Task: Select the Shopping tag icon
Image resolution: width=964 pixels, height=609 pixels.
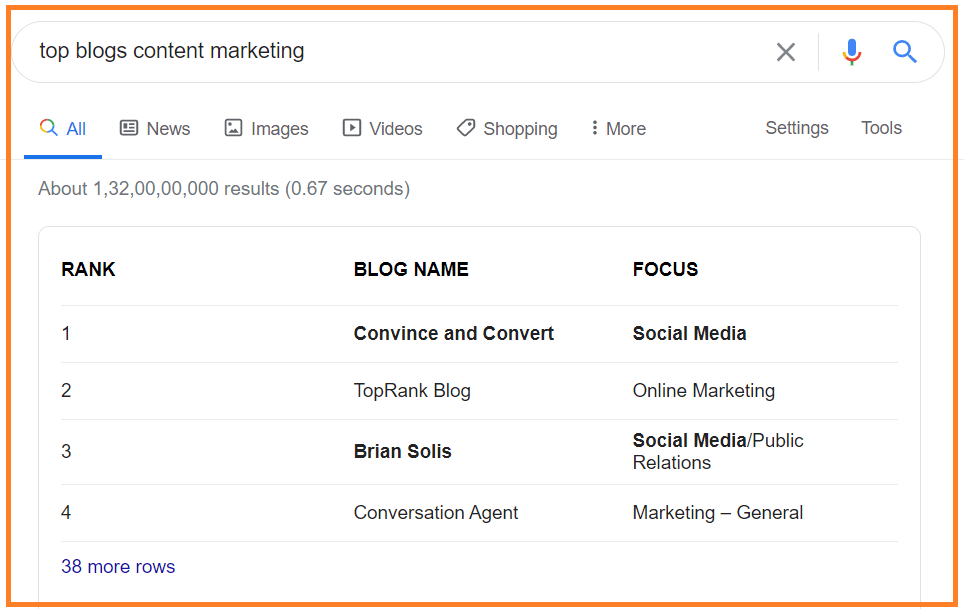Action: pyautogui.click(x=465, y=128)
